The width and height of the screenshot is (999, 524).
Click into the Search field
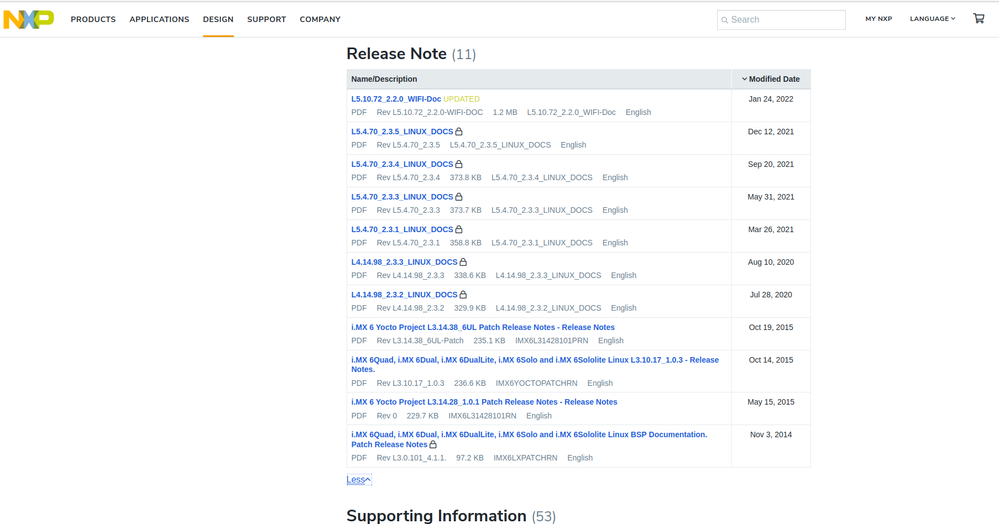781,20
